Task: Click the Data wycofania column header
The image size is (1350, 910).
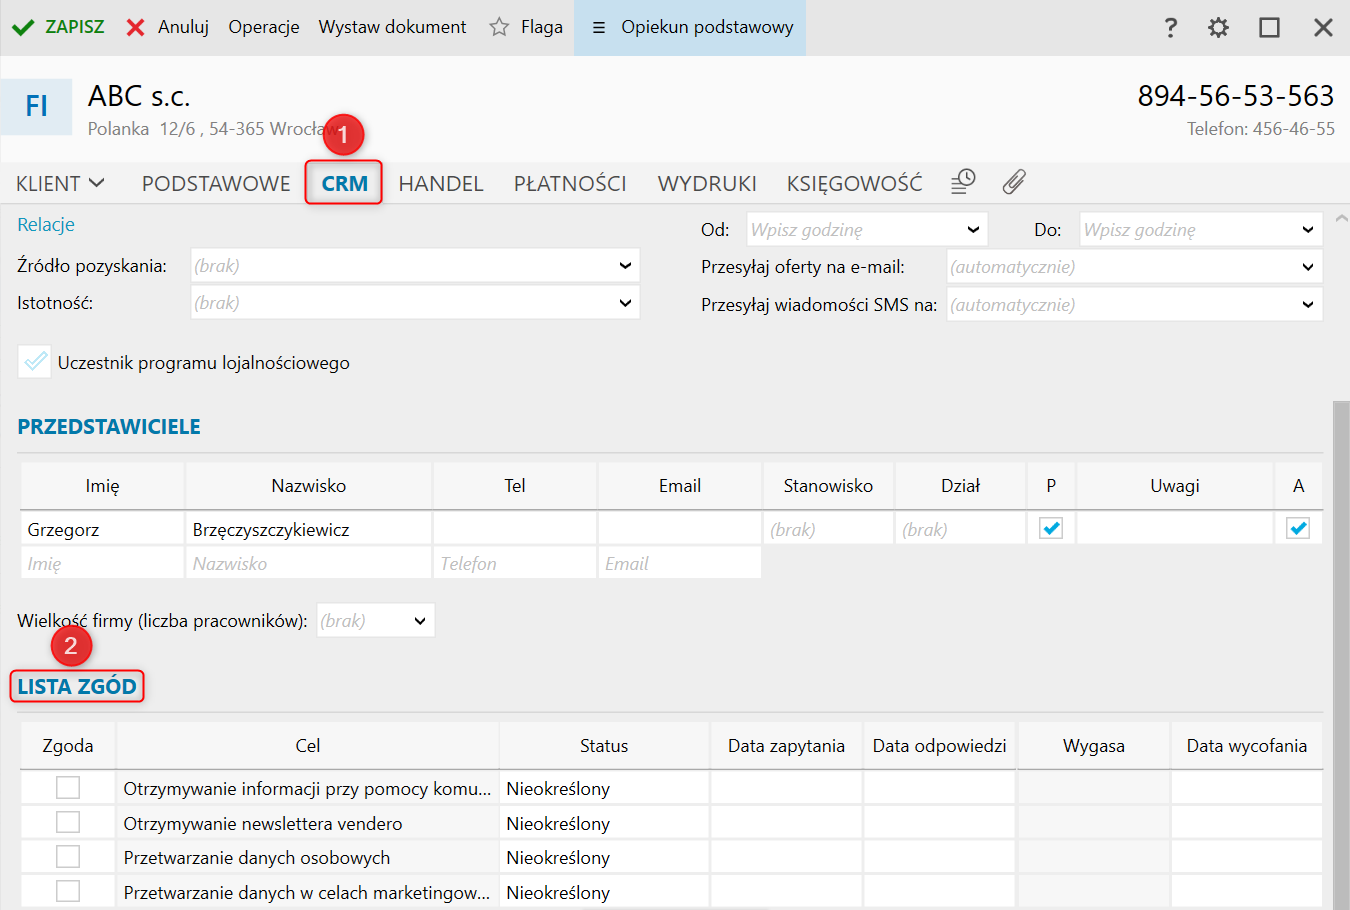Action: [x=1247, y=746]
